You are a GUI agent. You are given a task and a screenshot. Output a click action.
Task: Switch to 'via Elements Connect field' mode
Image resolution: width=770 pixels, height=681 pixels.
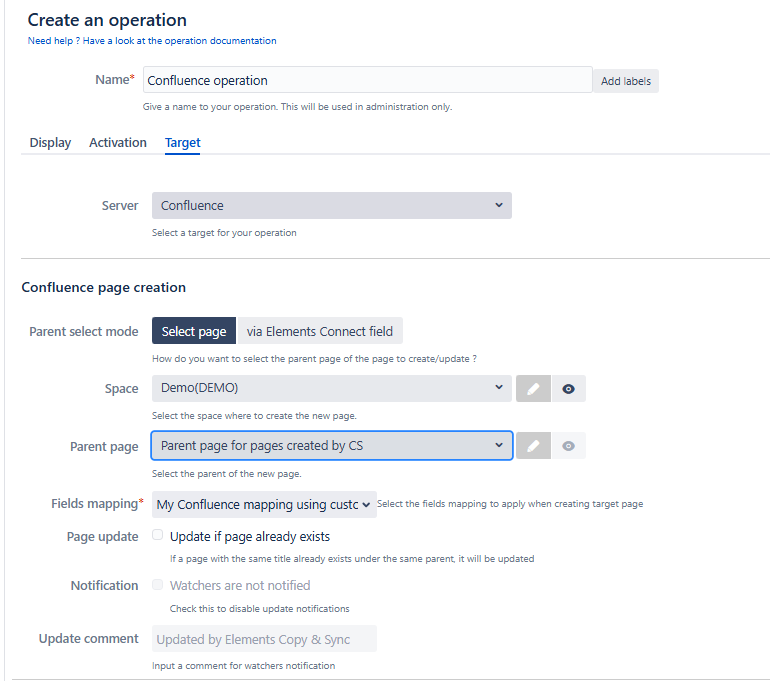[x=320, y=331]
